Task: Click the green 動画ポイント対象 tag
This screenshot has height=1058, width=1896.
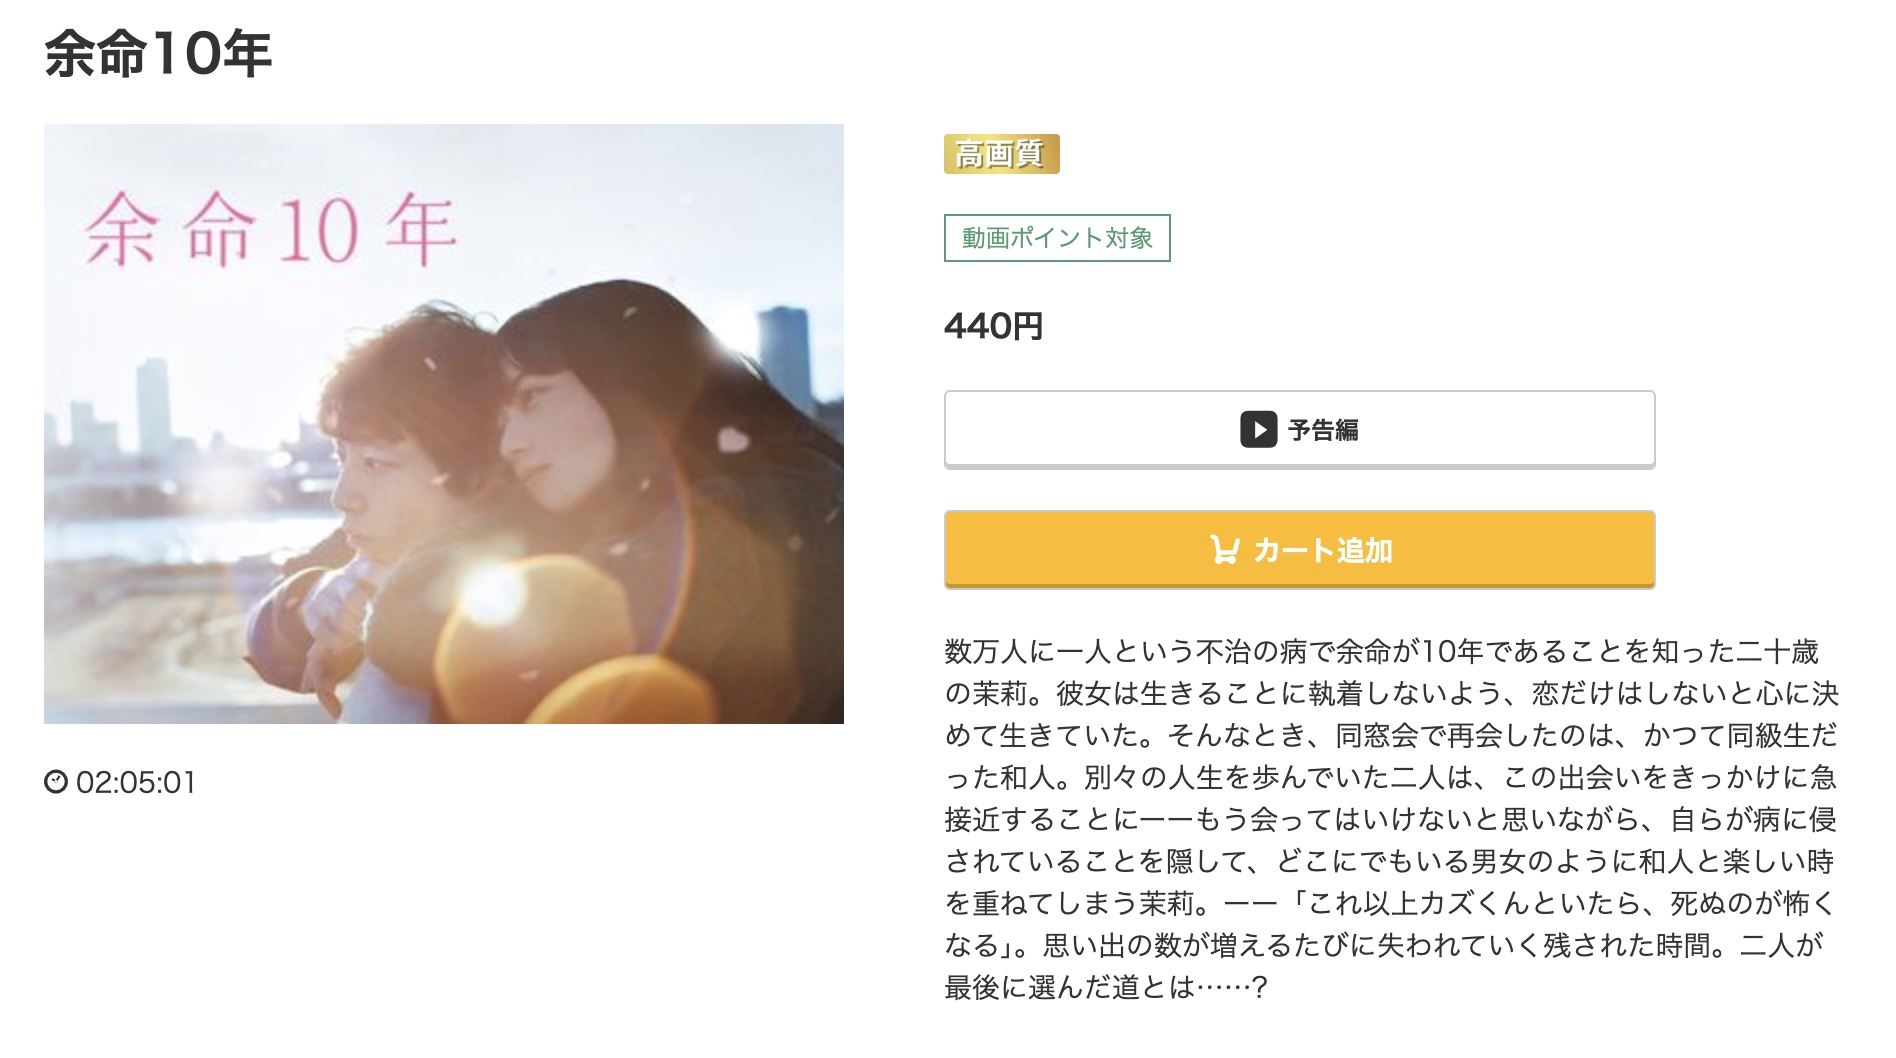Action: [1057, 238]
